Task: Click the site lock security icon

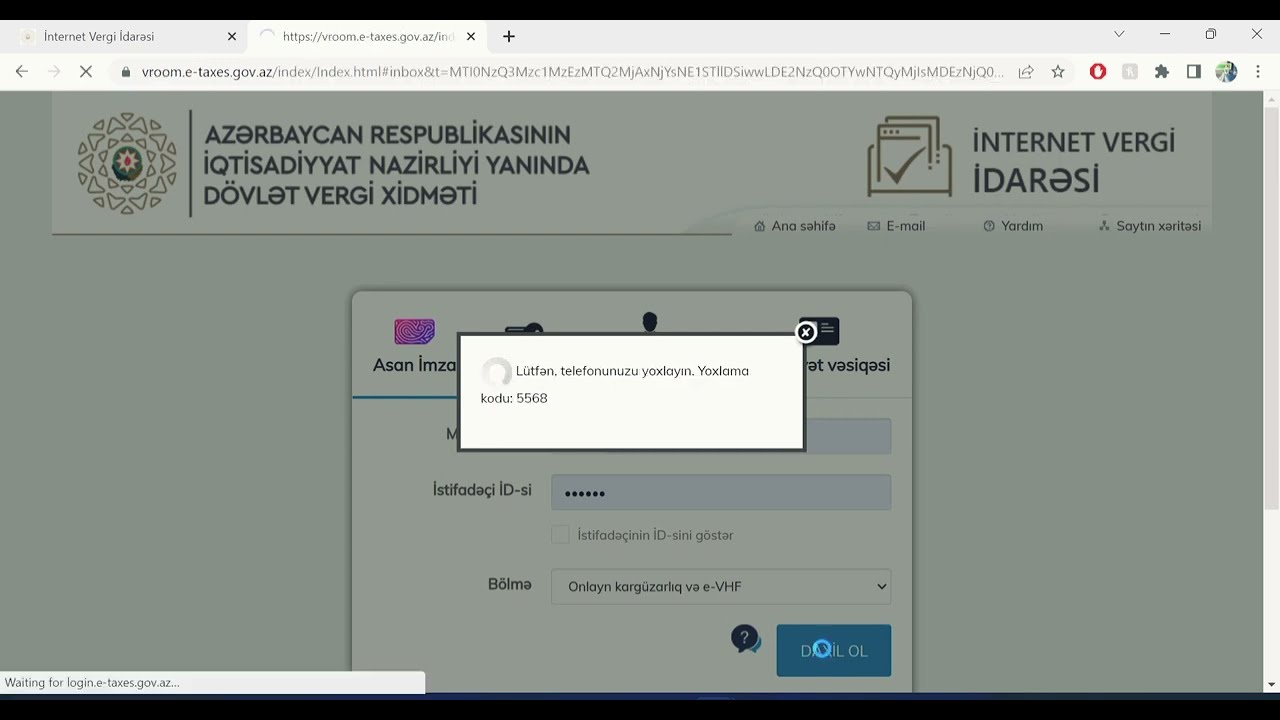Action: (125, 72)
